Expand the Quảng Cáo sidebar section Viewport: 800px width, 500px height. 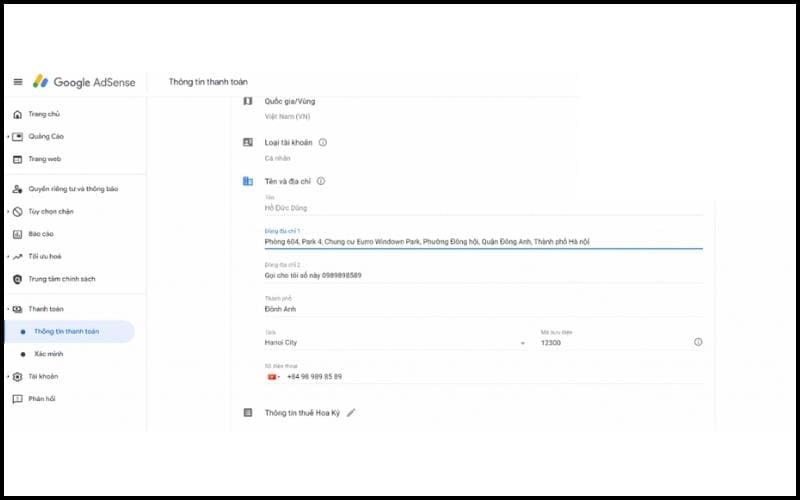click(x=8, y=137)
